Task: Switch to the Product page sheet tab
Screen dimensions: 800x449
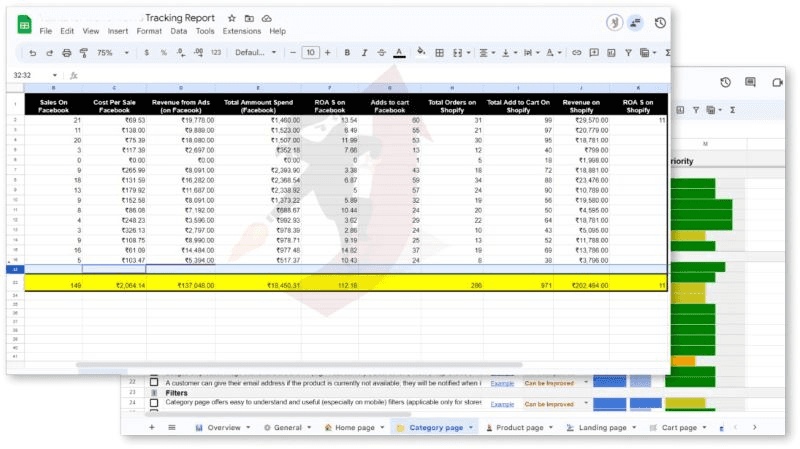Action: (519, 428)
